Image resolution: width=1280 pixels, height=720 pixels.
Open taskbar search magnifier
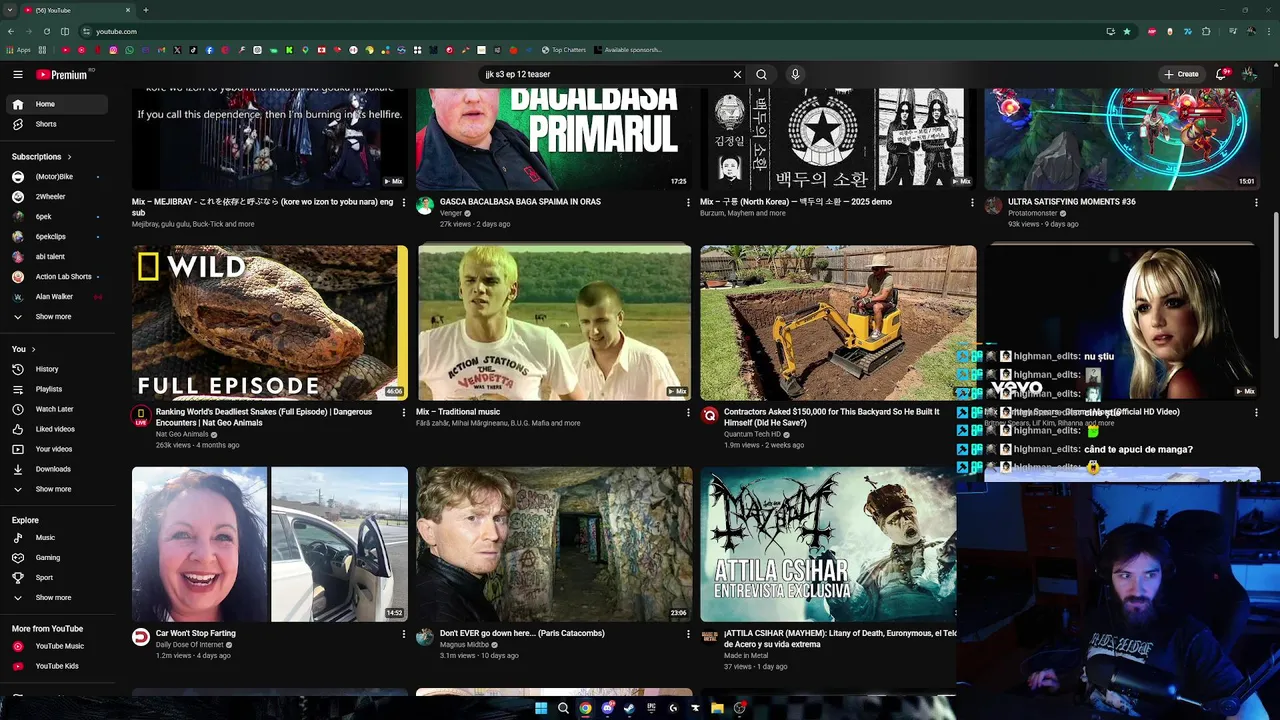click(563, 708)
